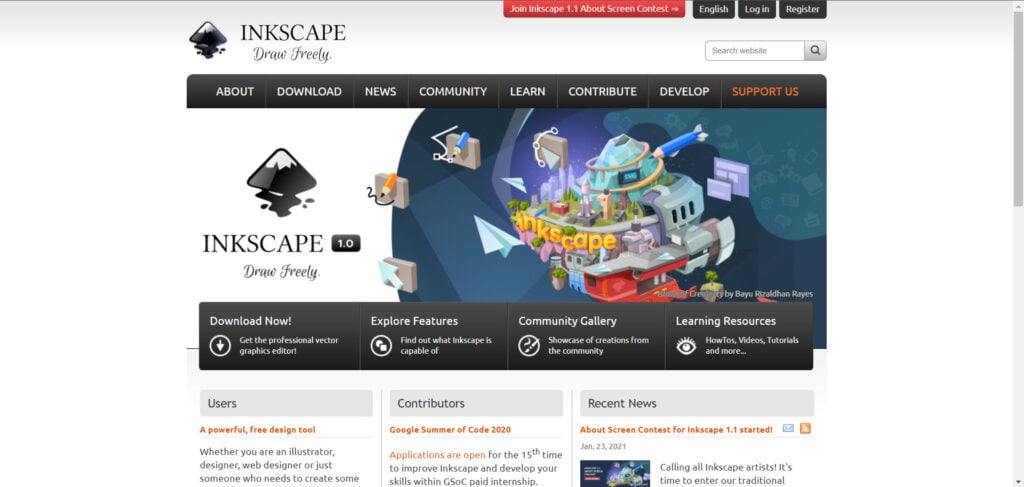
Task: Open the Explore Features heading link
Action: tap(414, 321)
